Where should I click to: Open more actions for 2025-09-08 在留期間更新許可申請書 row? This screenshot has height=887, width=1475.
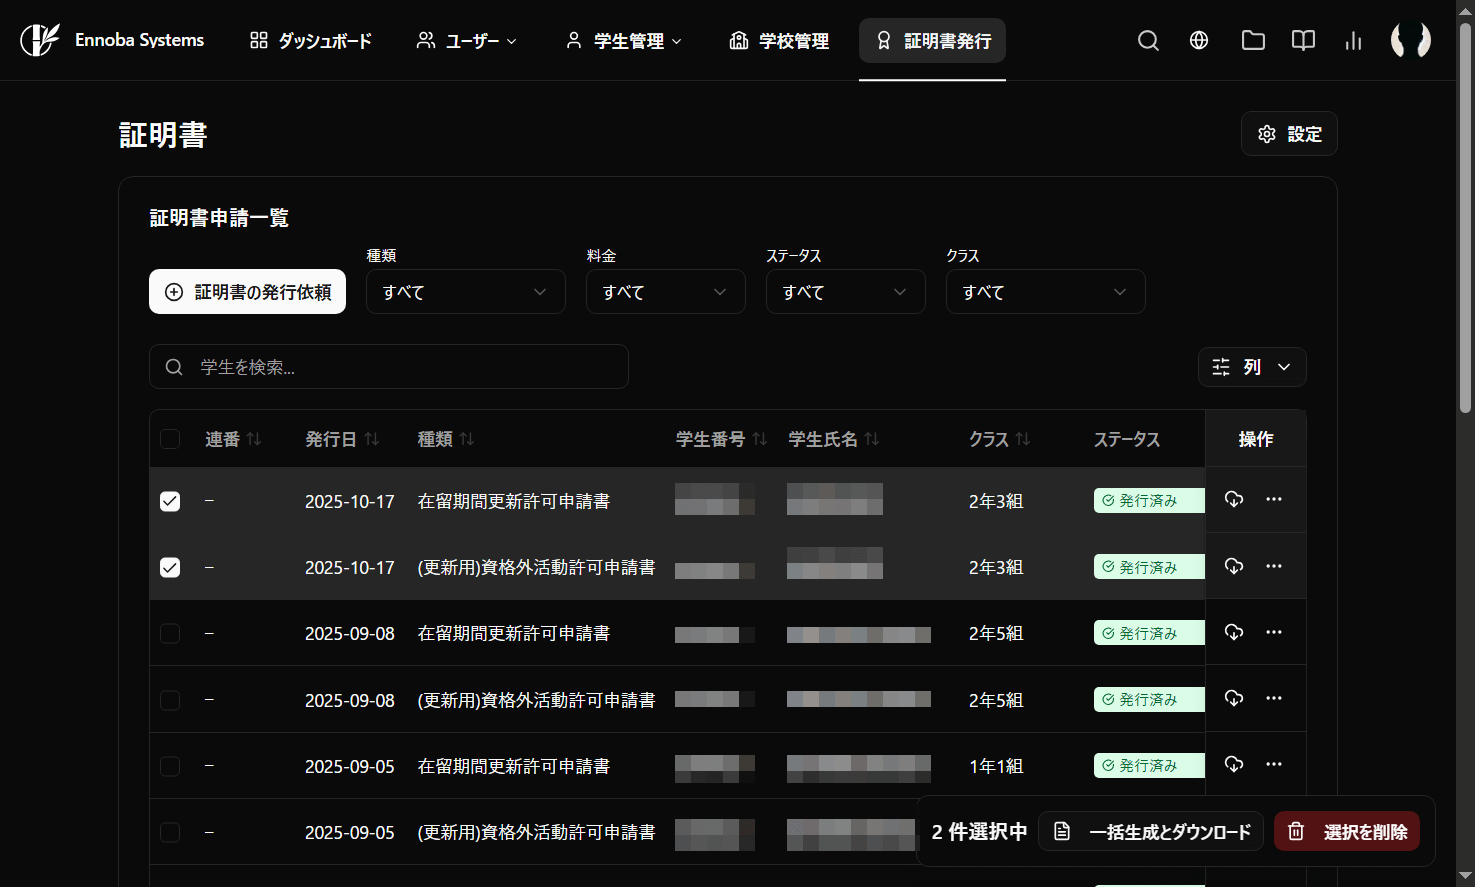[1273, 632]
